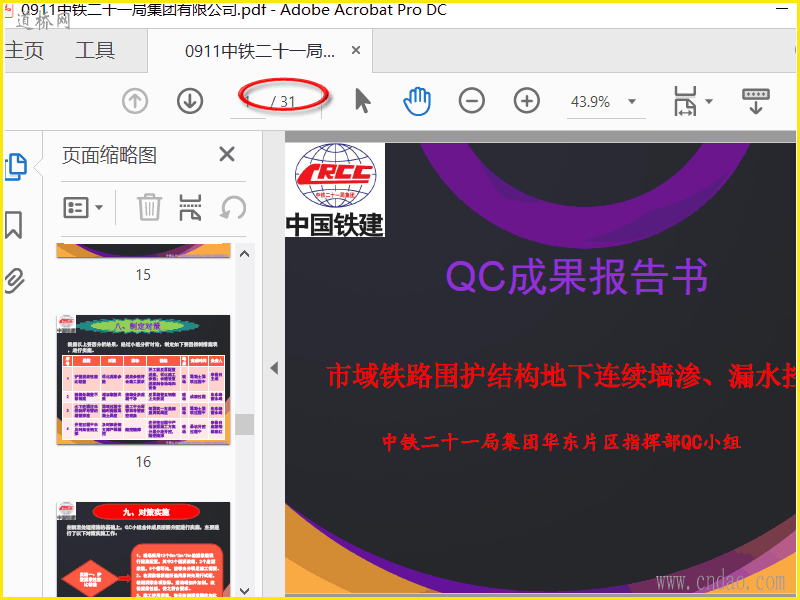Screen dimensions: 800x600
Task: Click the red 市域铁路围护结构地下连续墙 heading
Action: tap(561, 376)
